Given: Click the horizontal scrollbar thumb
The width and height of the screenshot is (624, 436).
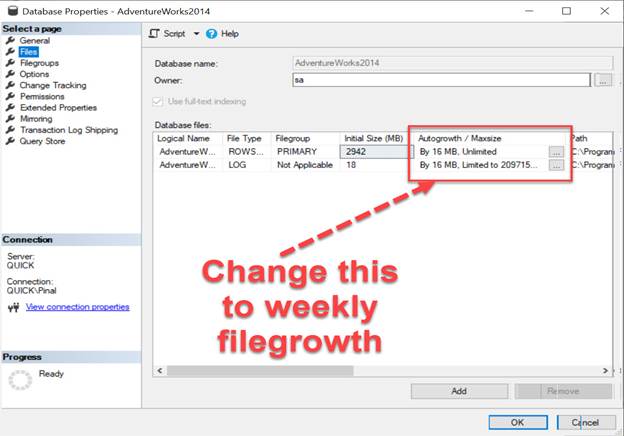Looking at the screenshot, I should click(x=260, y=371).
